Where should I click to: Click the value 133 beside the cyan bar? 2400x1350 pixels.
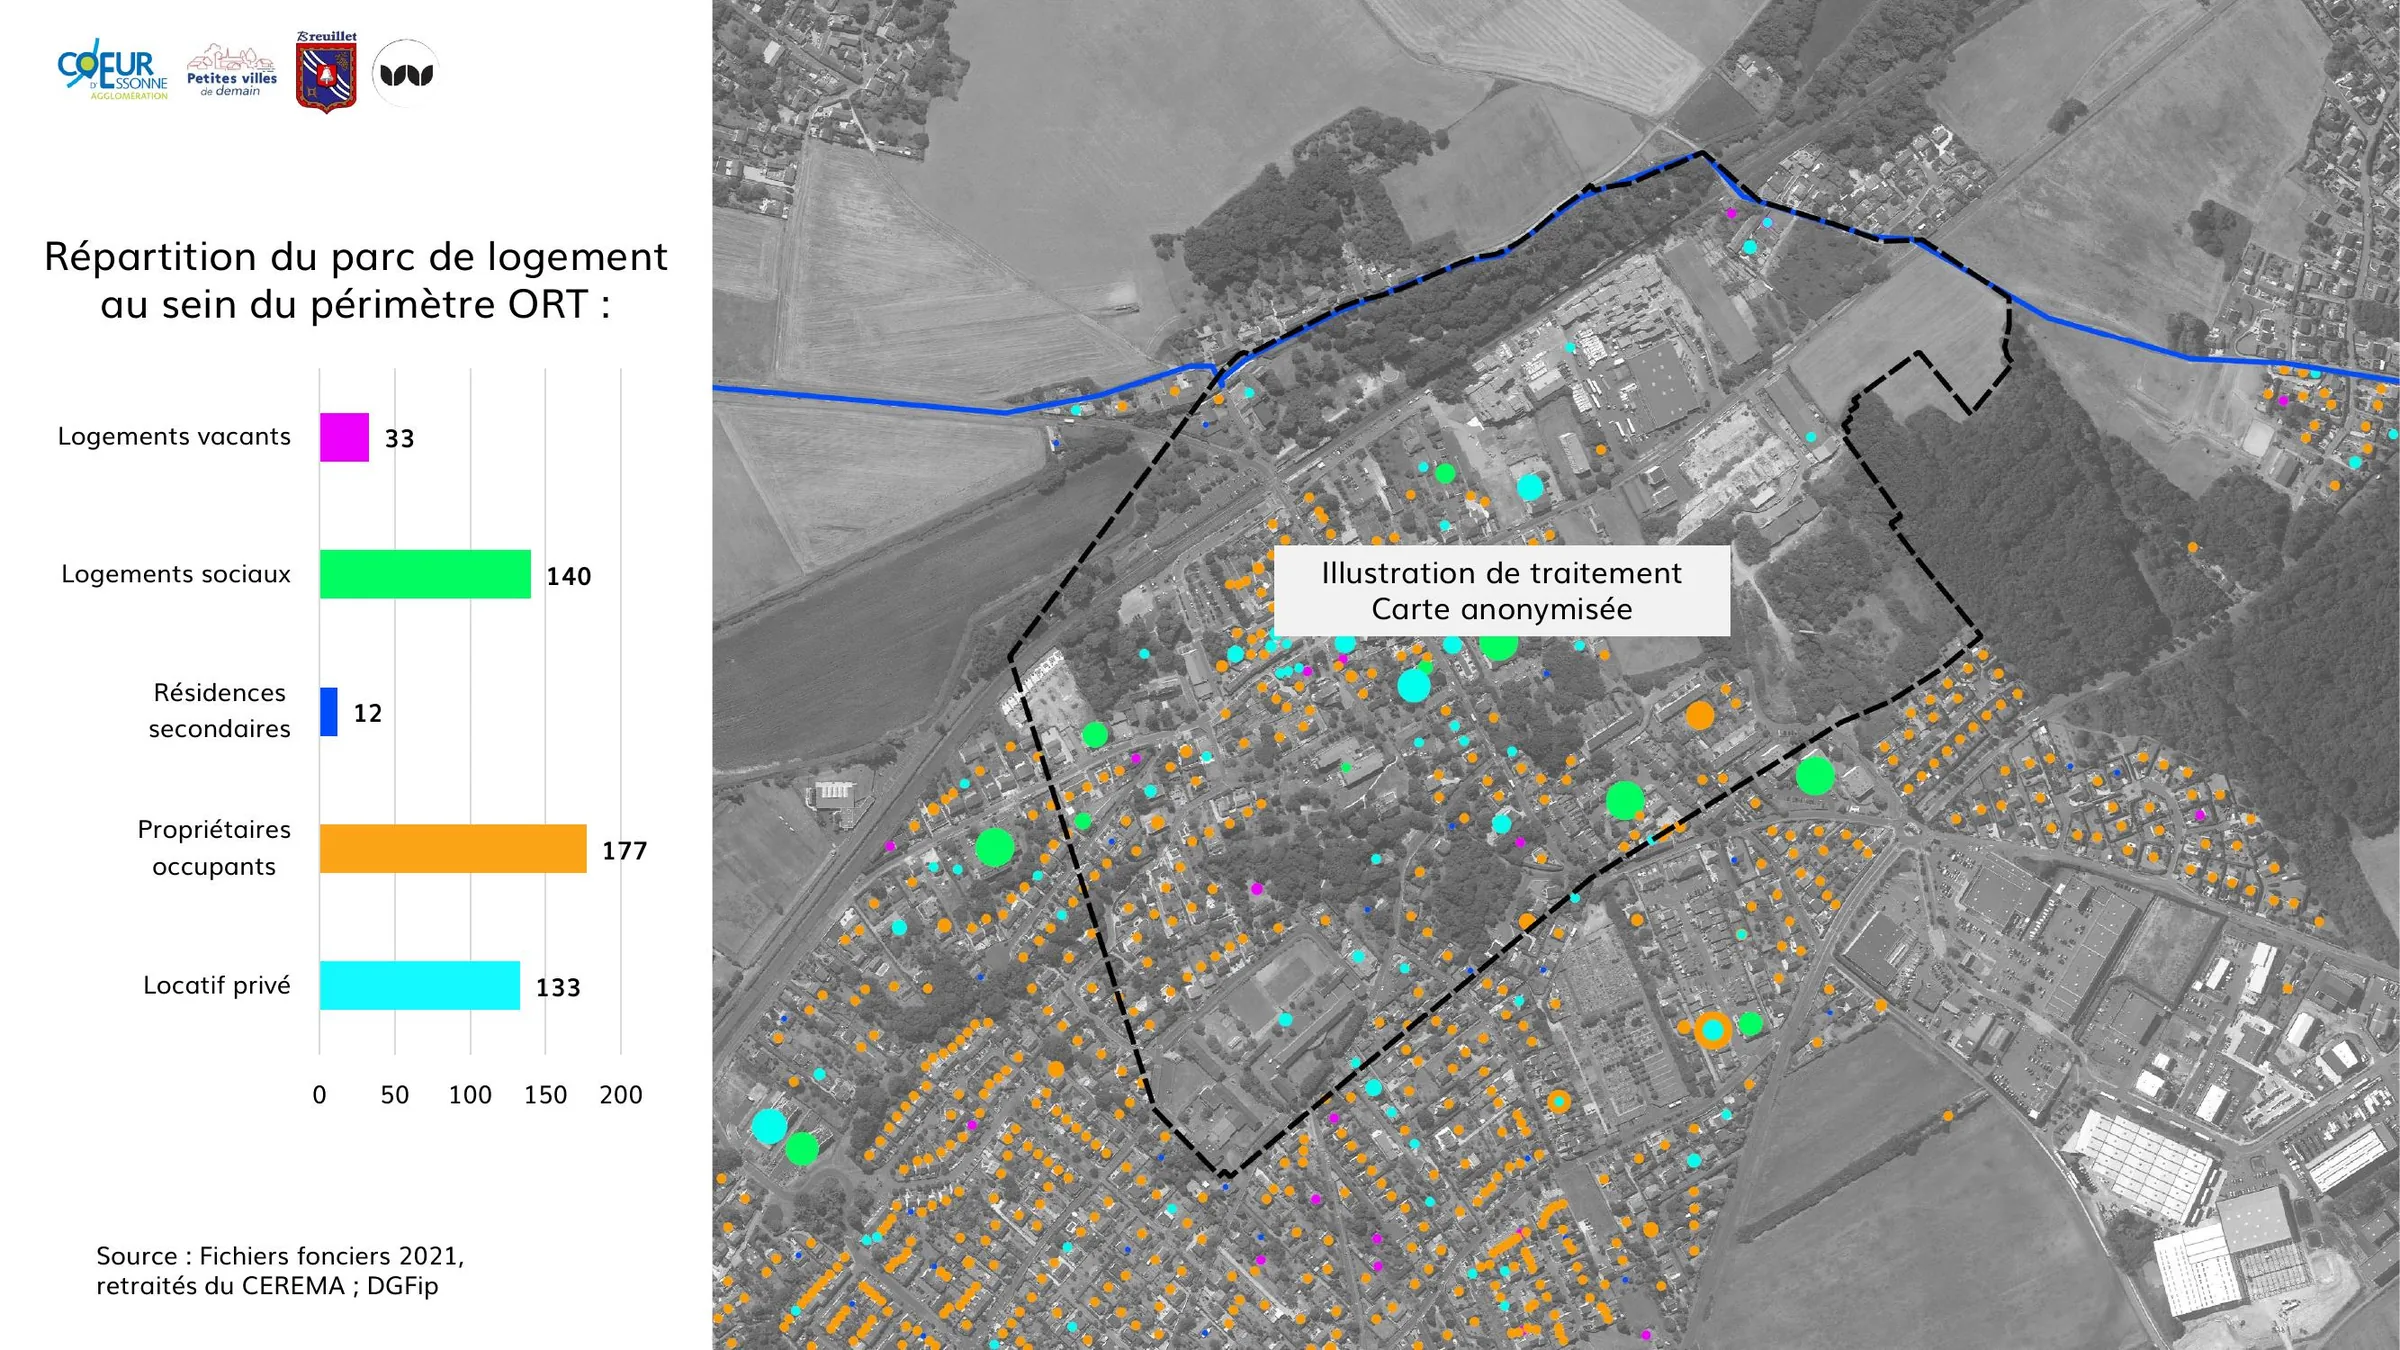[x=558, y=988]
